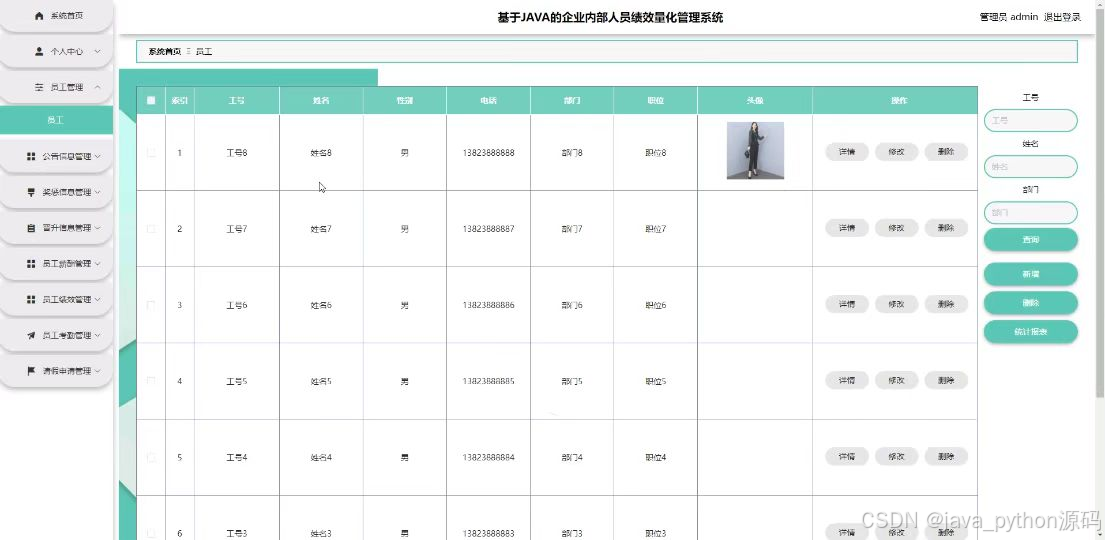The height and width of the screenshot is (540, 1105).
Task: Expand 员工考勤管理 using its chevron
Action: click(97, 336)
